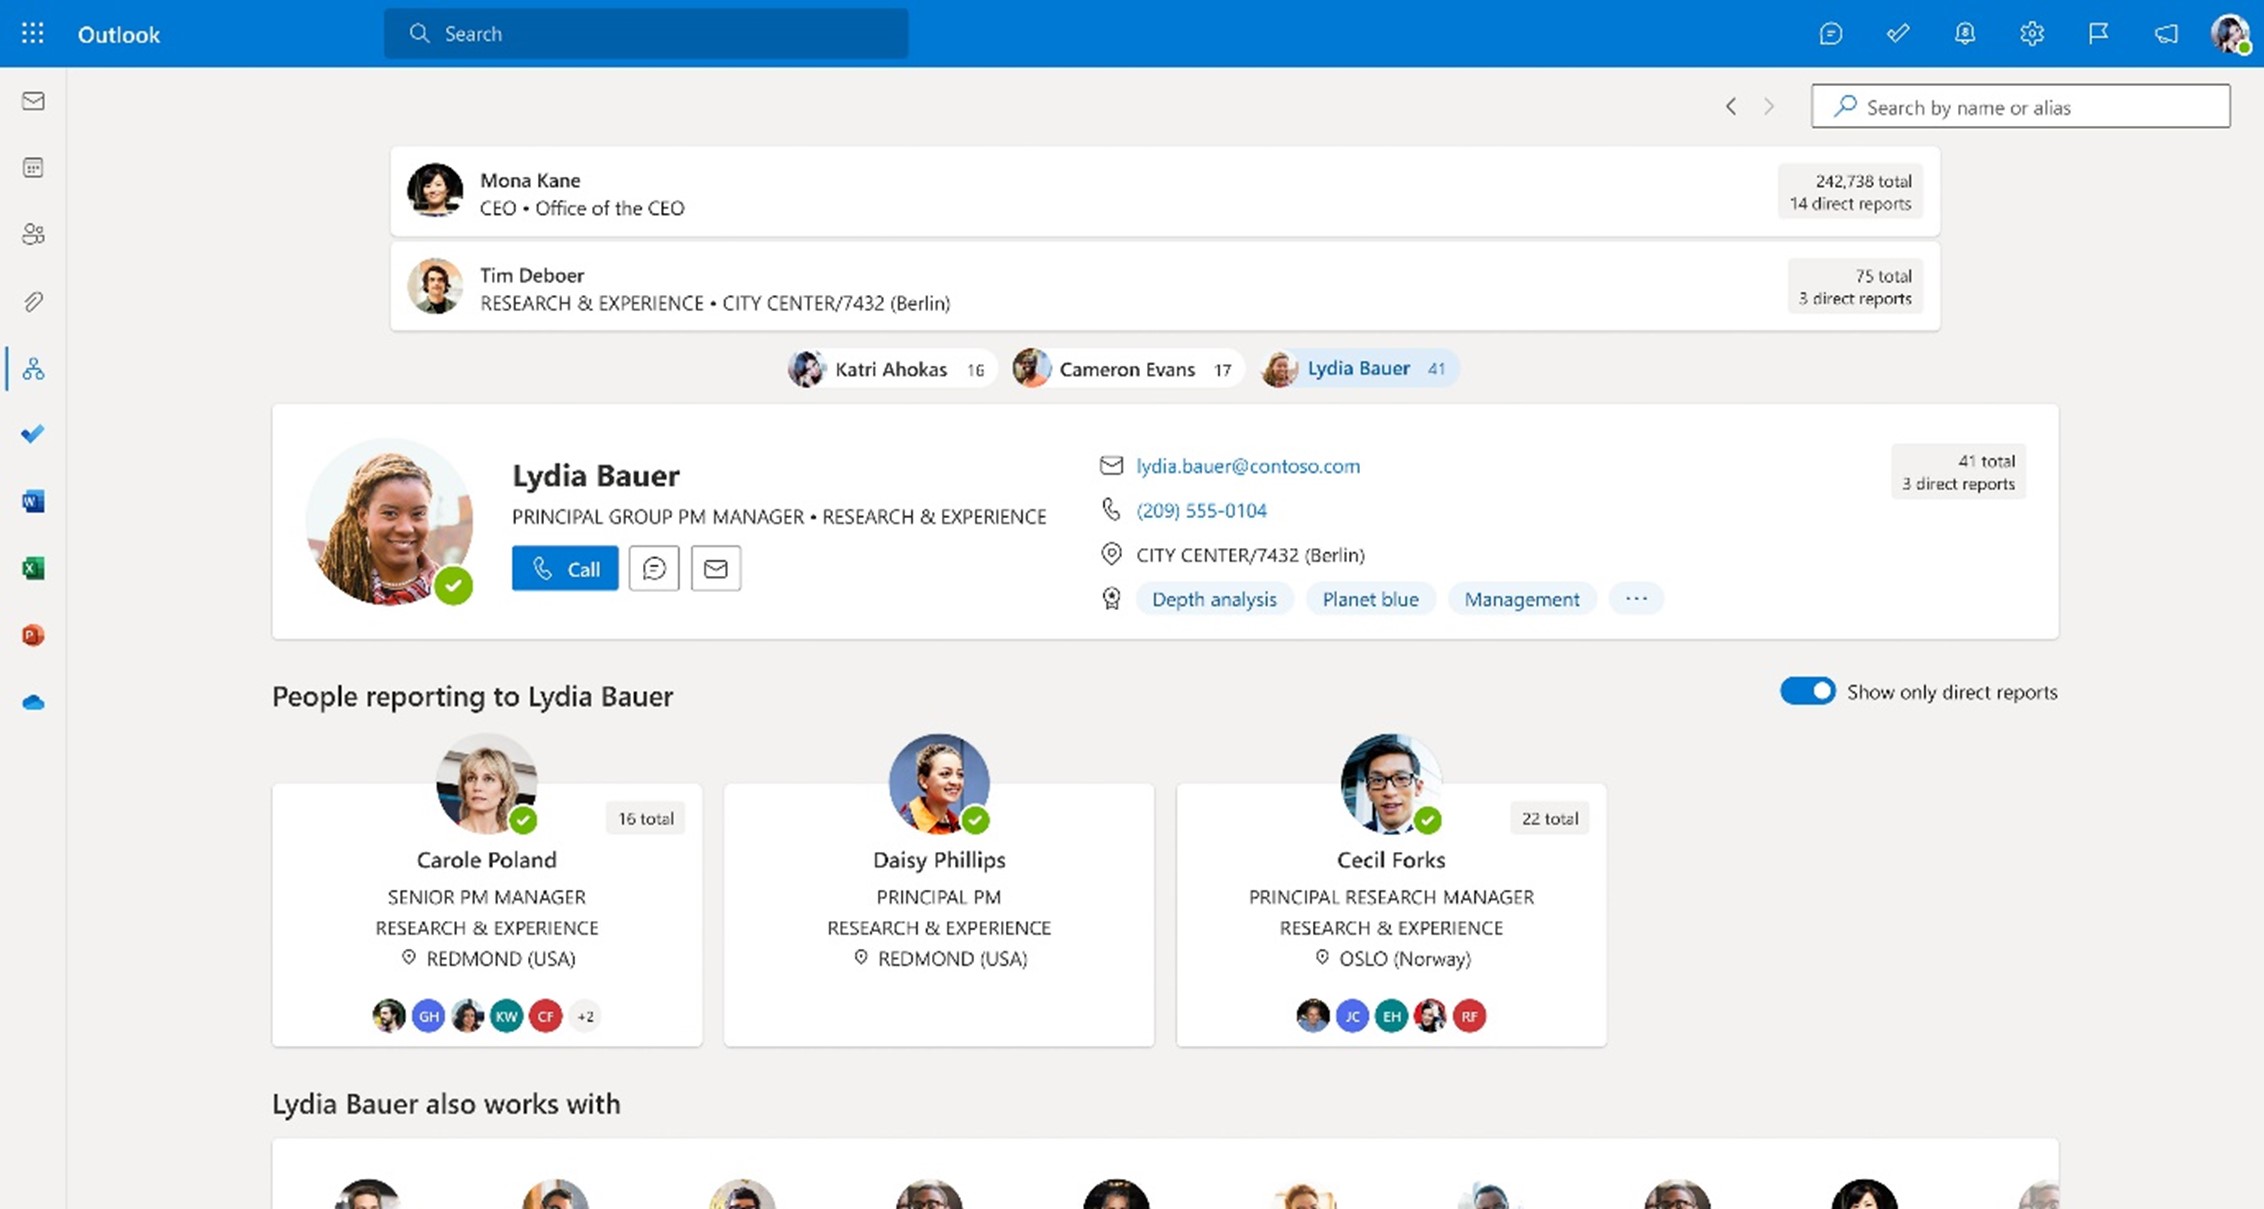Click the Depth analysis skill tag

1213,598
